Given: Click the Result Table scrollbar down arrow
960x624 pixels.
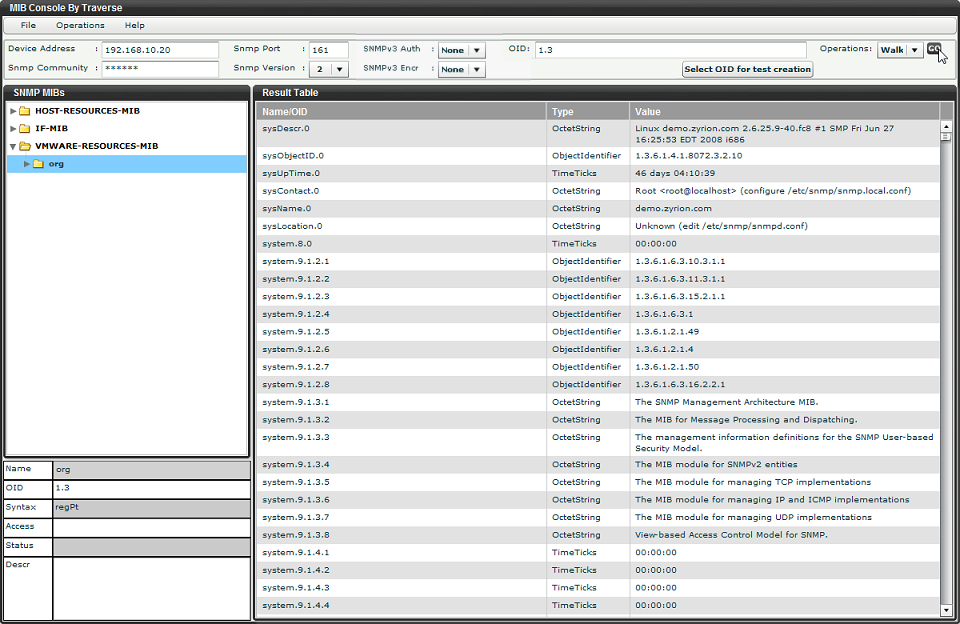Looking at the screenshot, I should 947,609.
